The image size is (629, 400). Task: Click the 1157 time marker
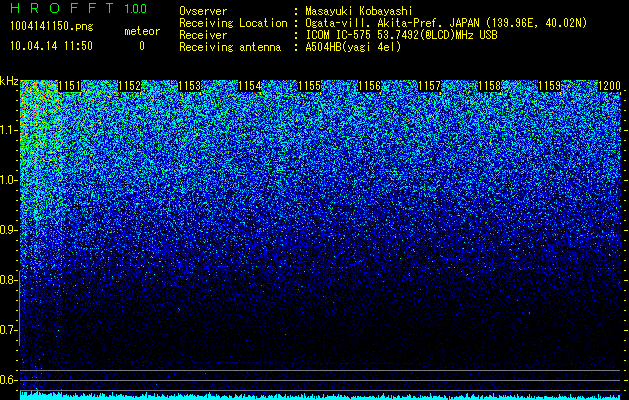[430, 86]
